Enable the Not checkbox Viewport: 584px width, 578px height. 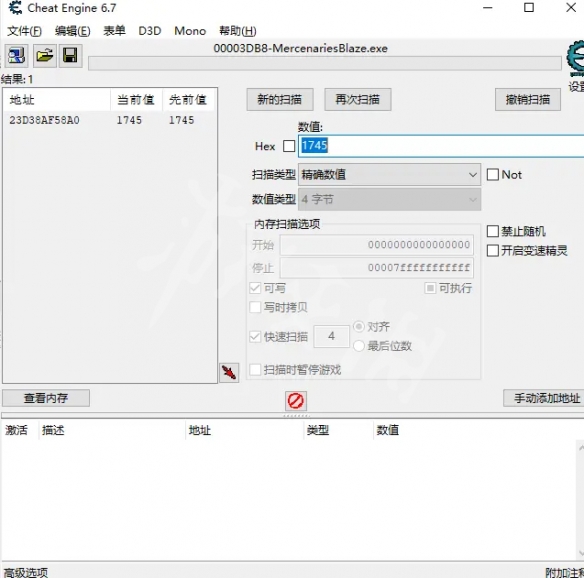493,175
